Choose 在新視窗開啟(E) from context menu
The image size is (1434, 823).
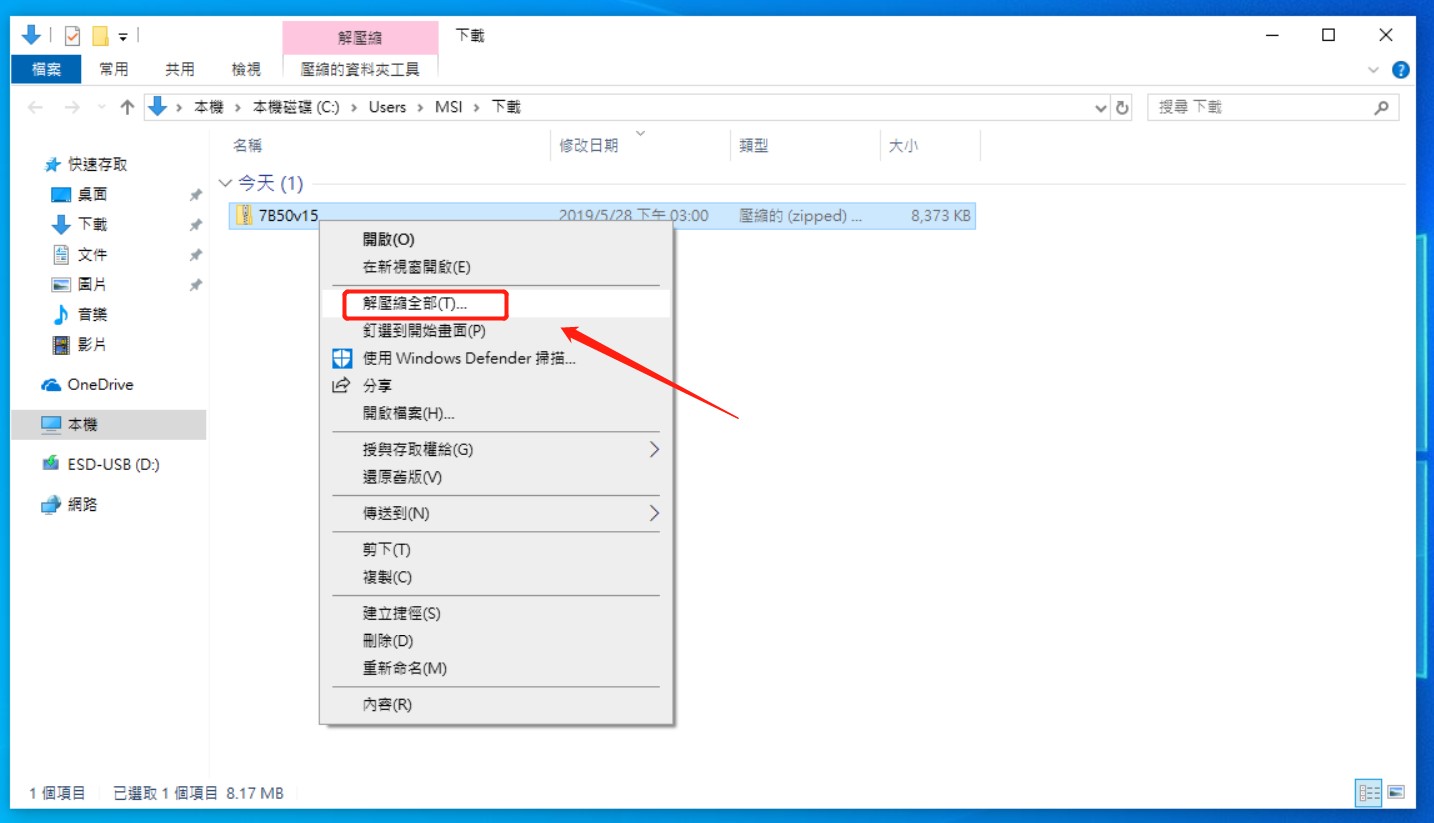pos(495,267)
